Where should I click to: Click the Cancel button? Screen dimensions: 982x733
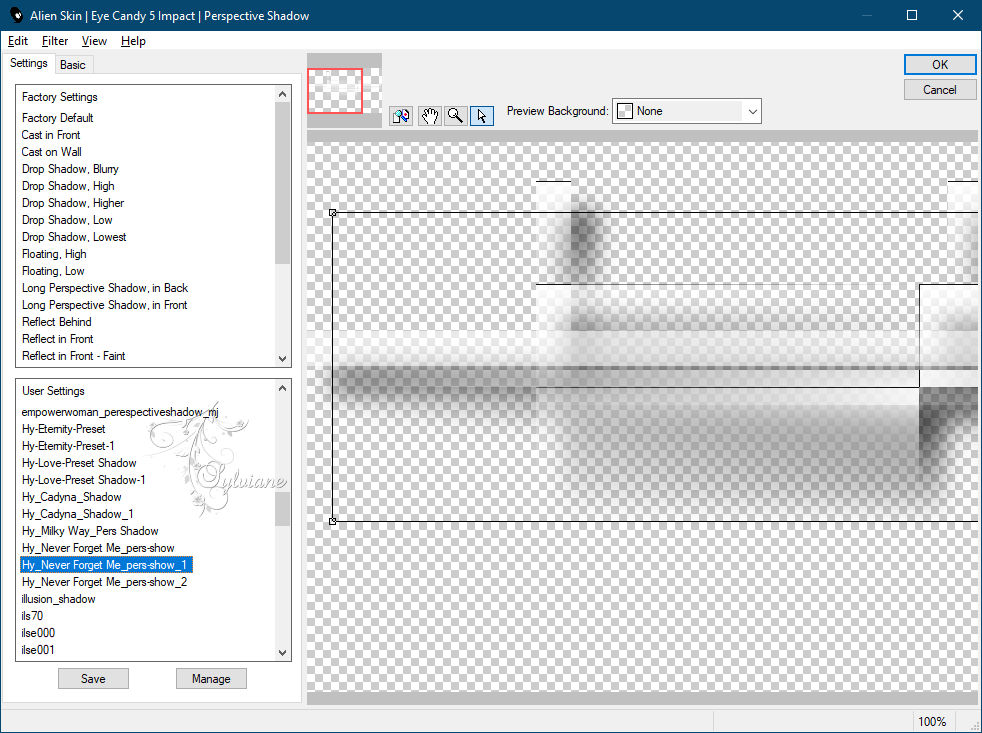(x=939, y=90)
